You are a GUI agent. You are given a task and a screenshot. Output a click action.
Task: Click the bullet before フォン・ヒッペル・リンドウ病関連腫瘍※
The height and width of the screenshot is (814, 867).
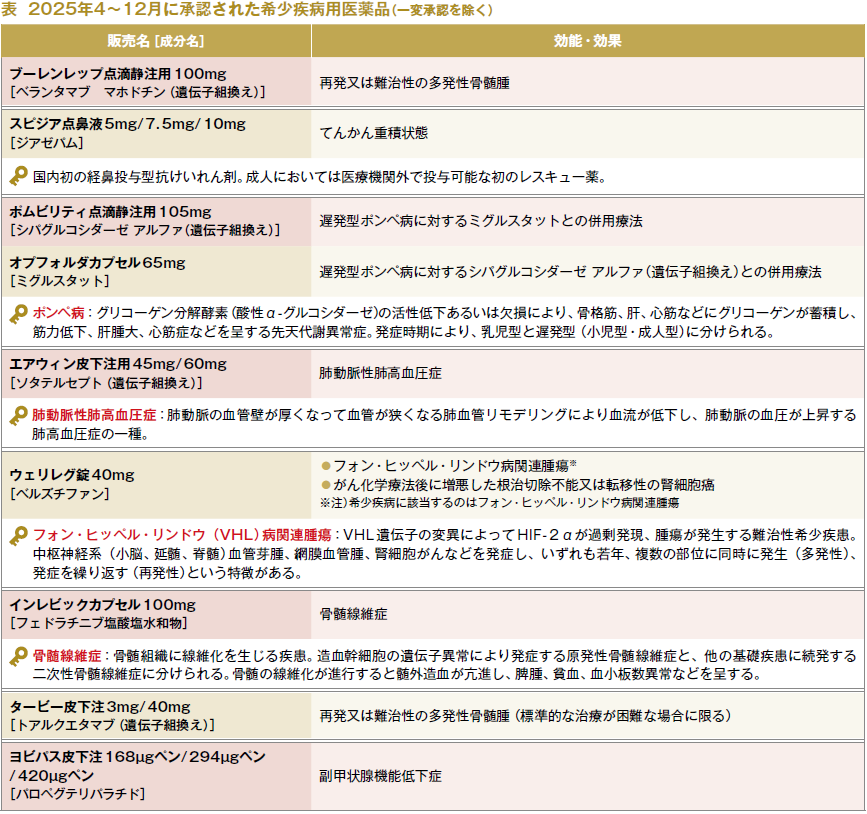tap(325, 466)
